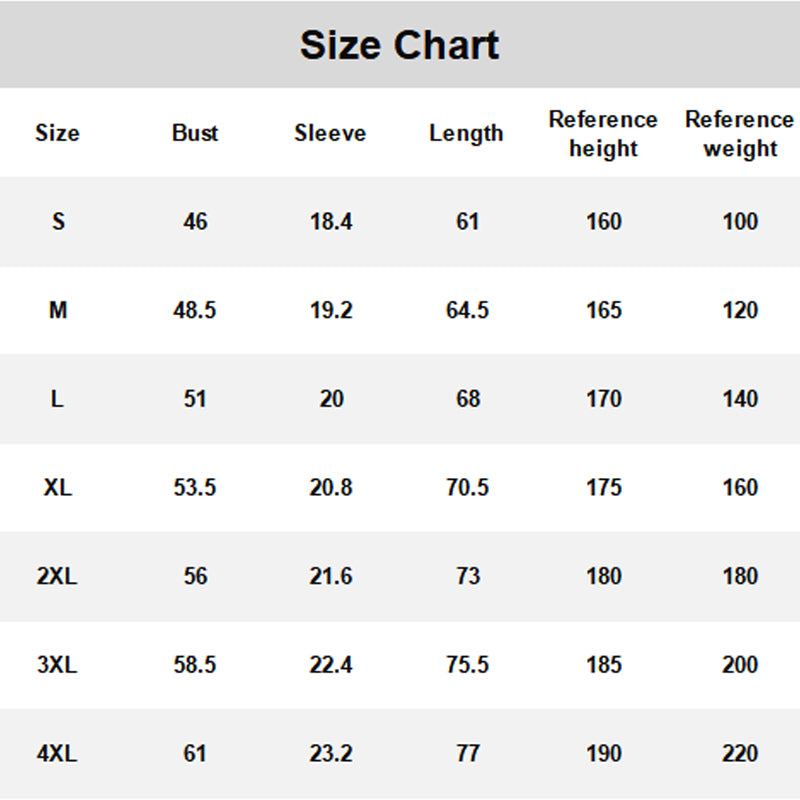Click length value 70.5 in XL row

(x=467, y=488)
